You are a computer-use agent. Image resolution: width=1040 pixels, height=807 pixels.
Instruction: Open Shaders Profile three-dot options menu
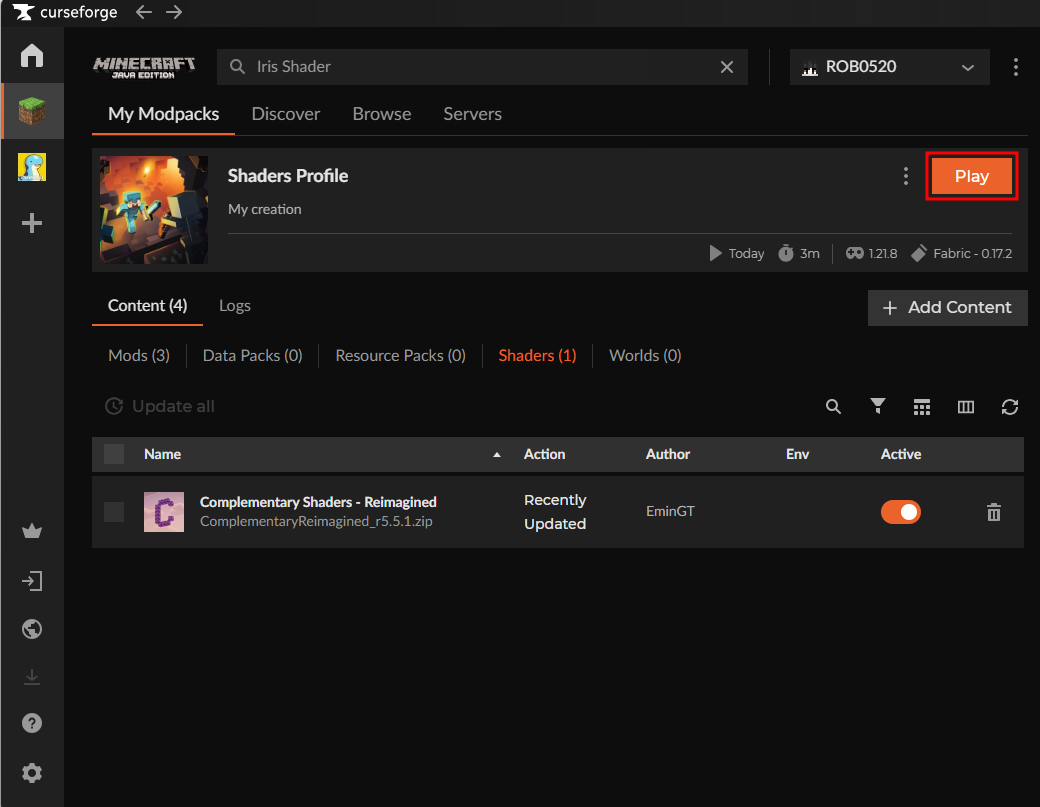coord(905,176)
